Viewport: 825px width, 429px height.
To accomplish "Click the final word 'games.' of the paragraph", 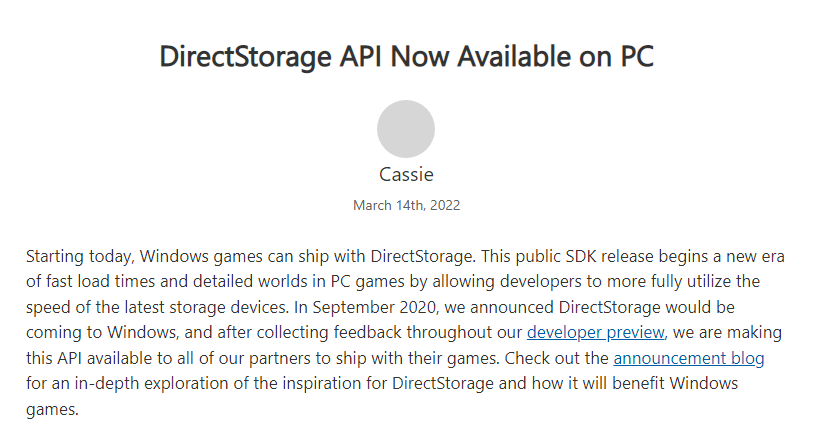I will (x=52, y=409).
